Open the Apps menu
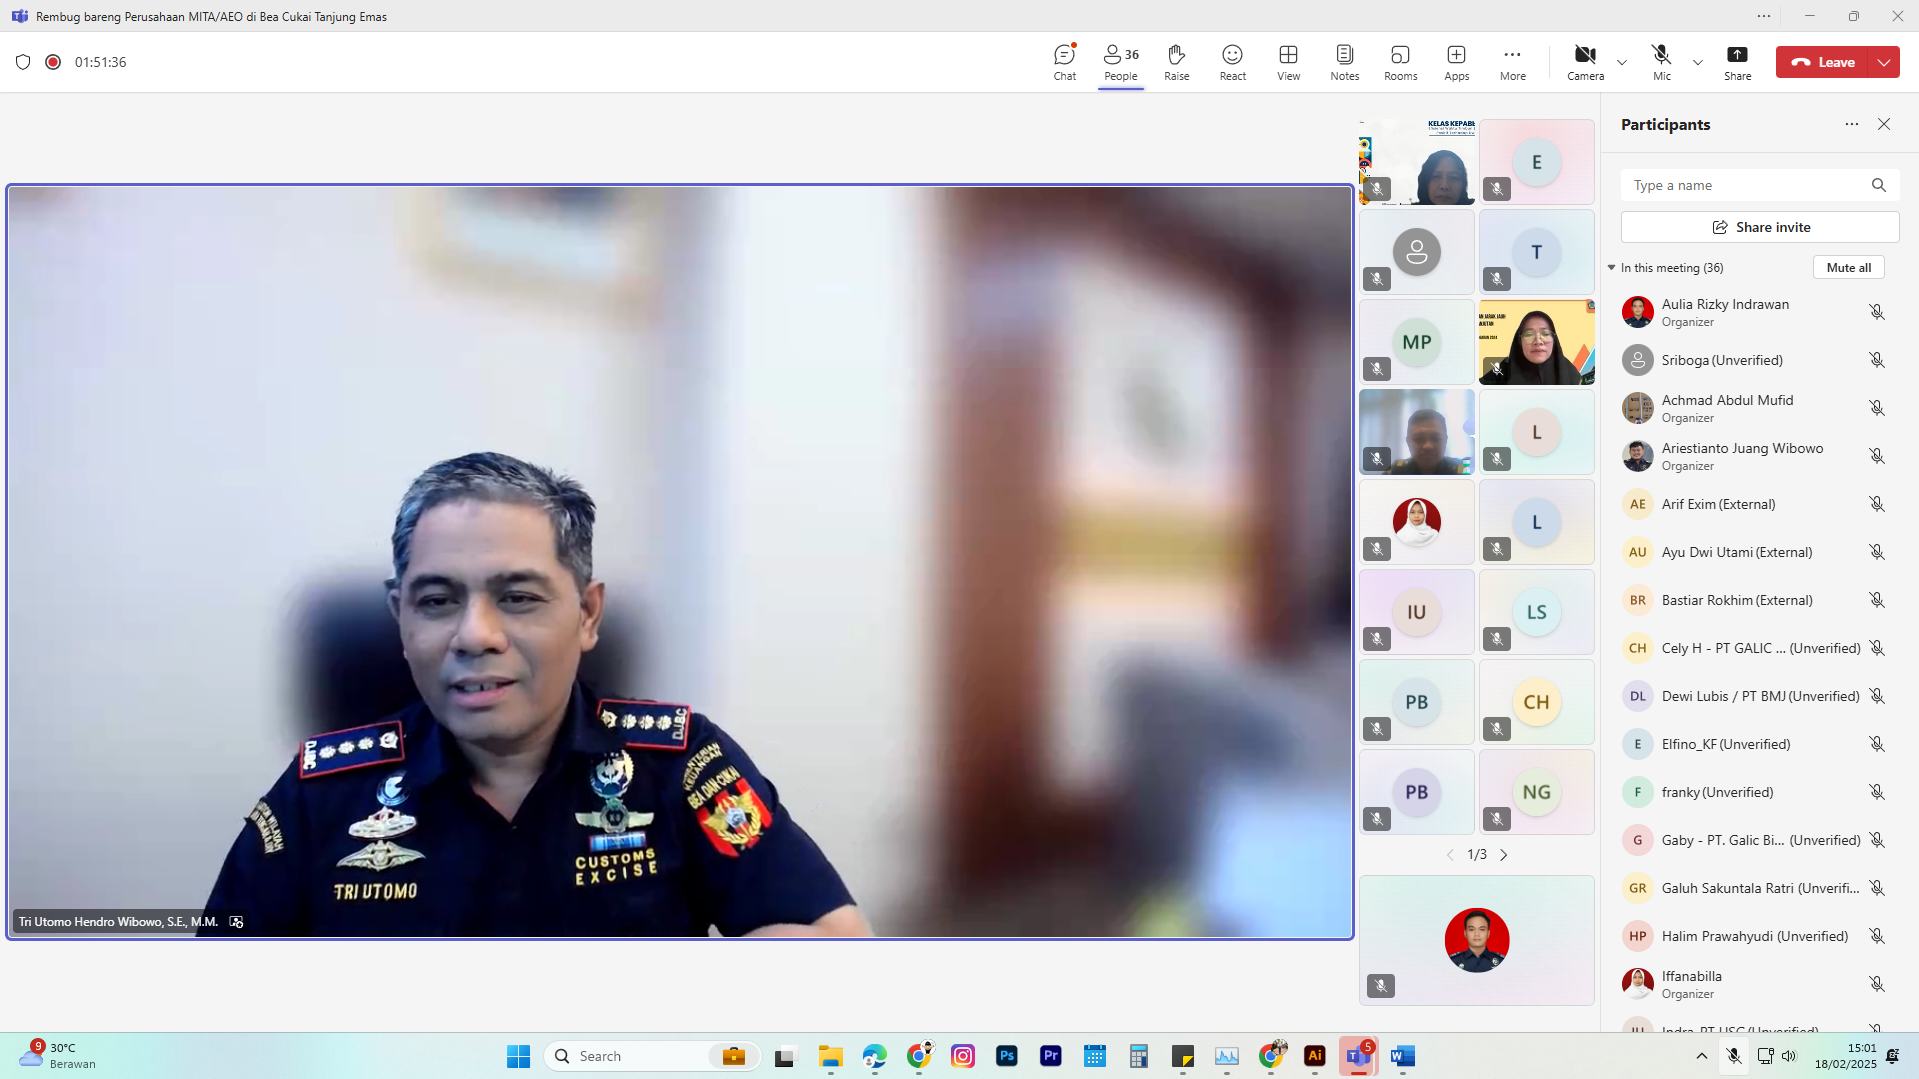 click(1456, 62)
